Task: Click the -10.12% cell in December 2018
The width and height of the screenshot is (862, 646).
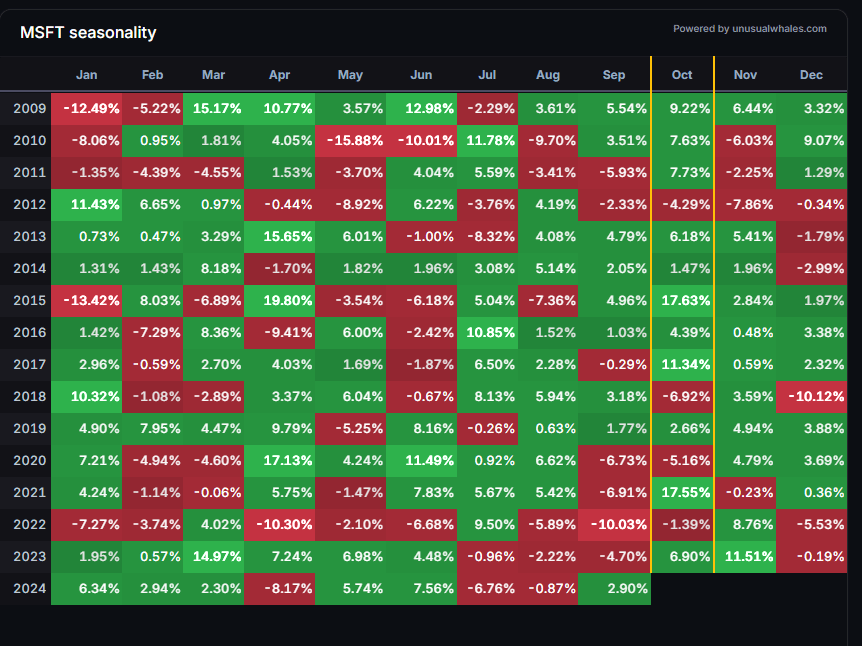Action: (x=811, y=396)
